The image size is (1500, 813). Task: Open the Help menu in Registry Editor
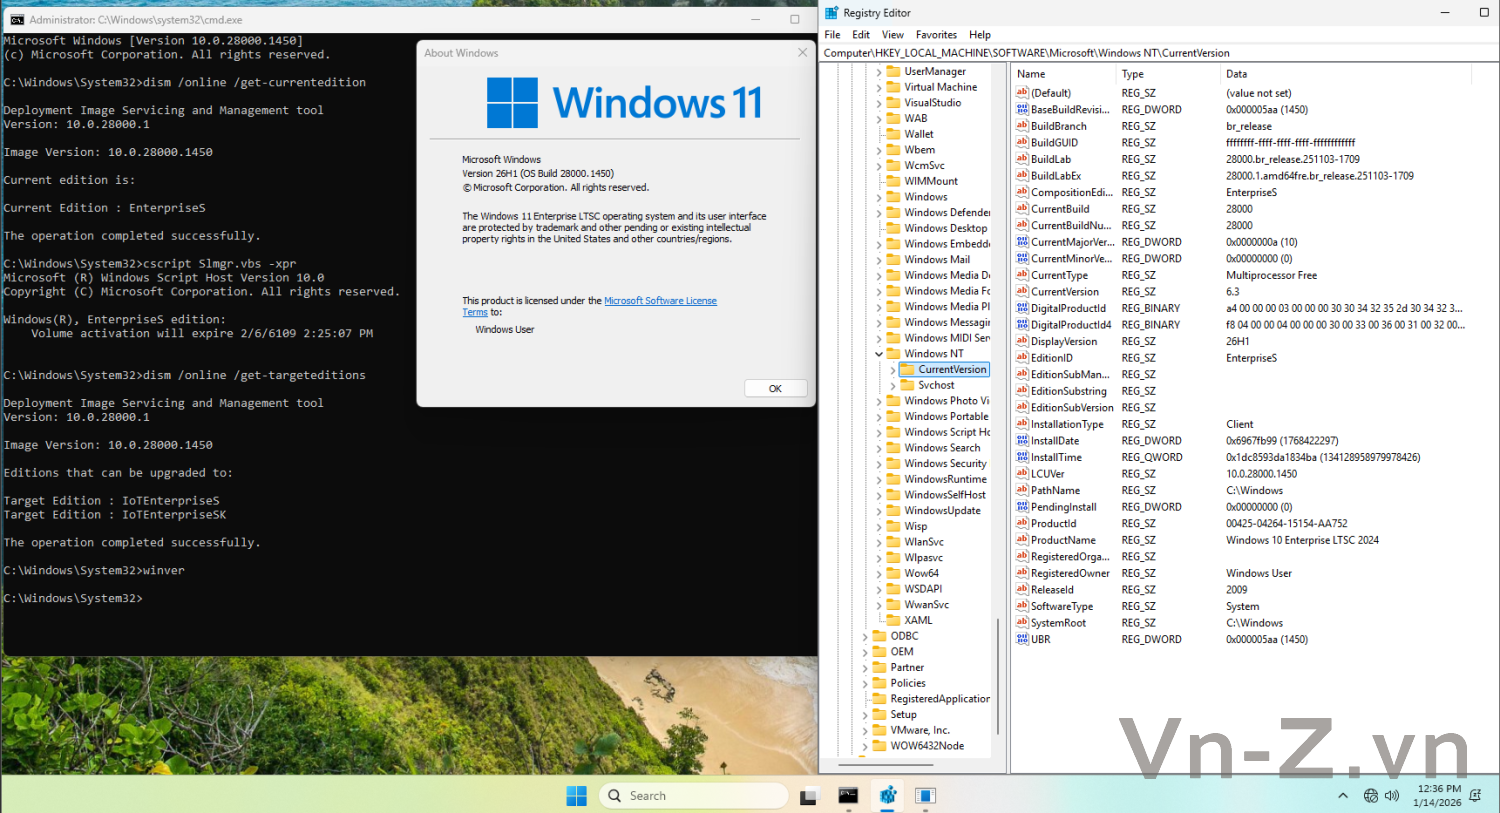pyautogui.click(x=980, y=34)
